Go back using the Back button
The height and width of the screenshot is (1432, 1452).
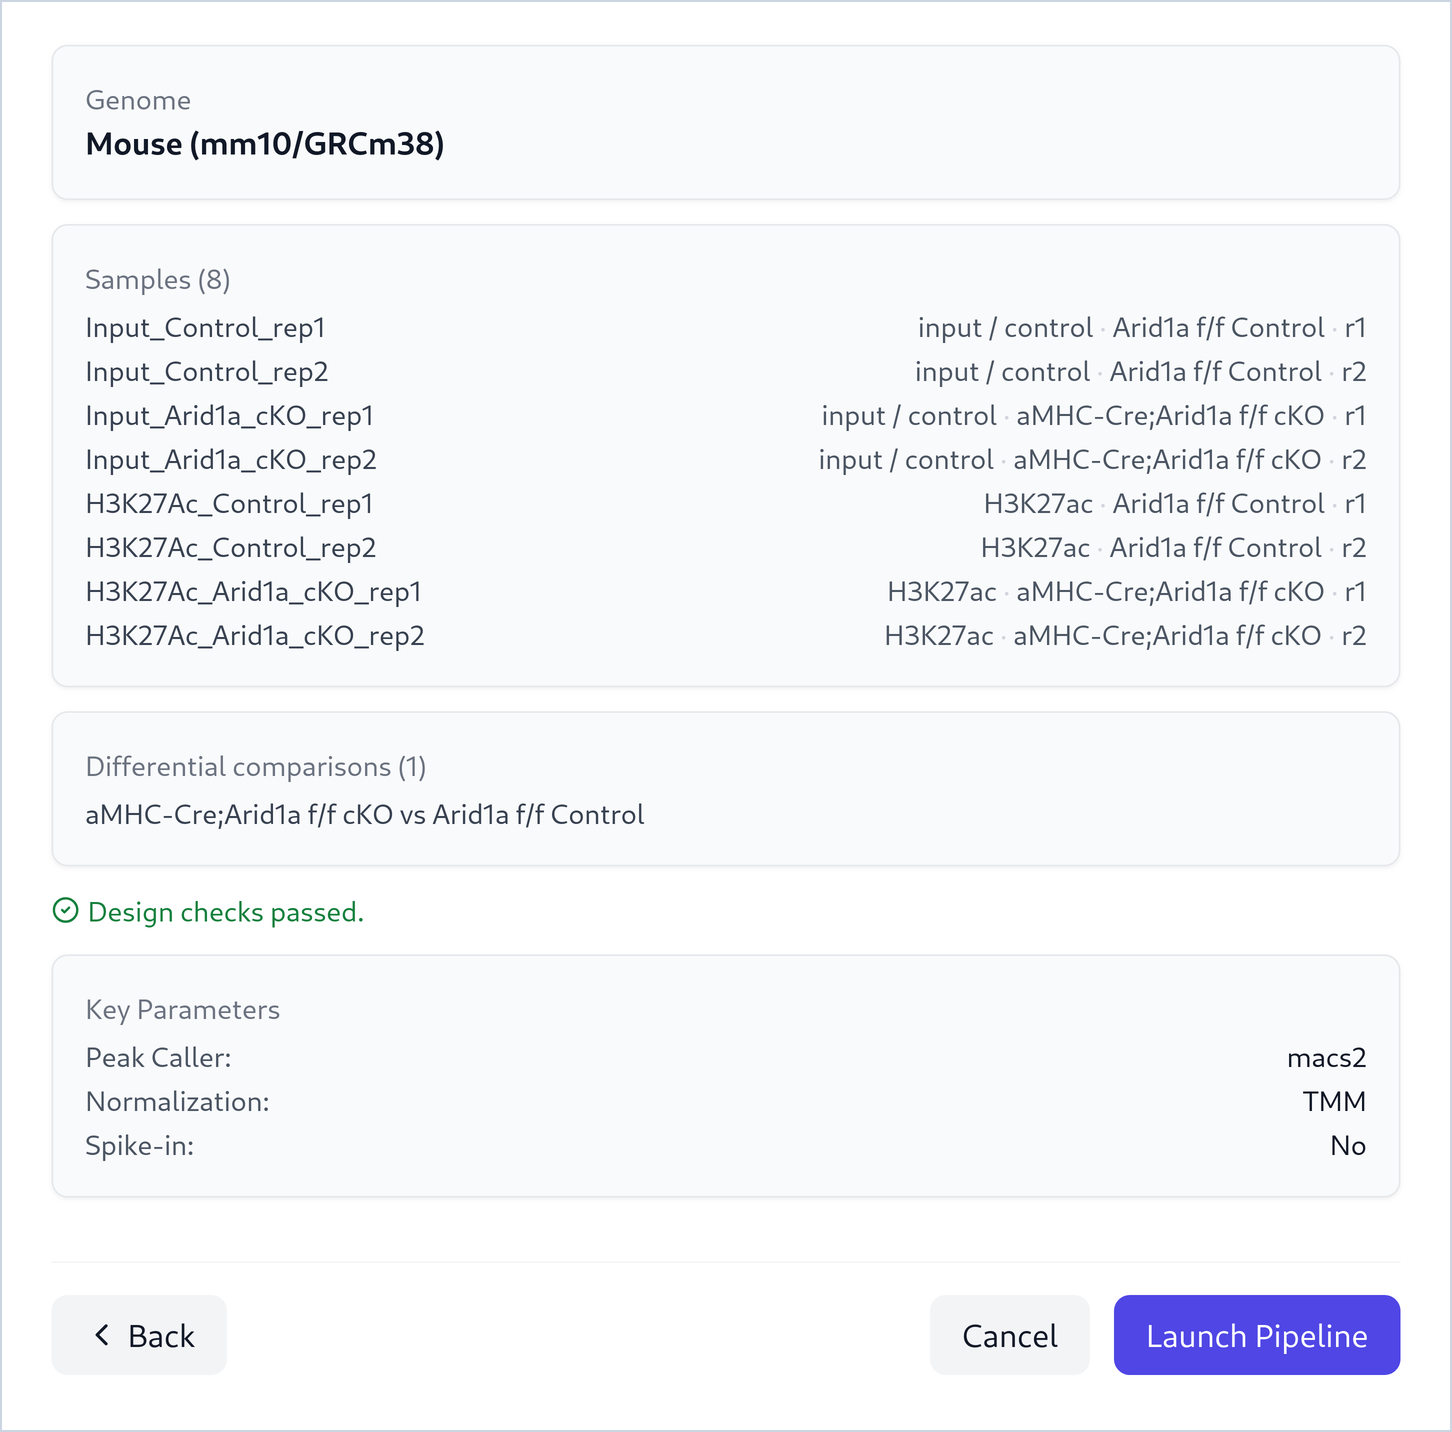[139, 1335]
